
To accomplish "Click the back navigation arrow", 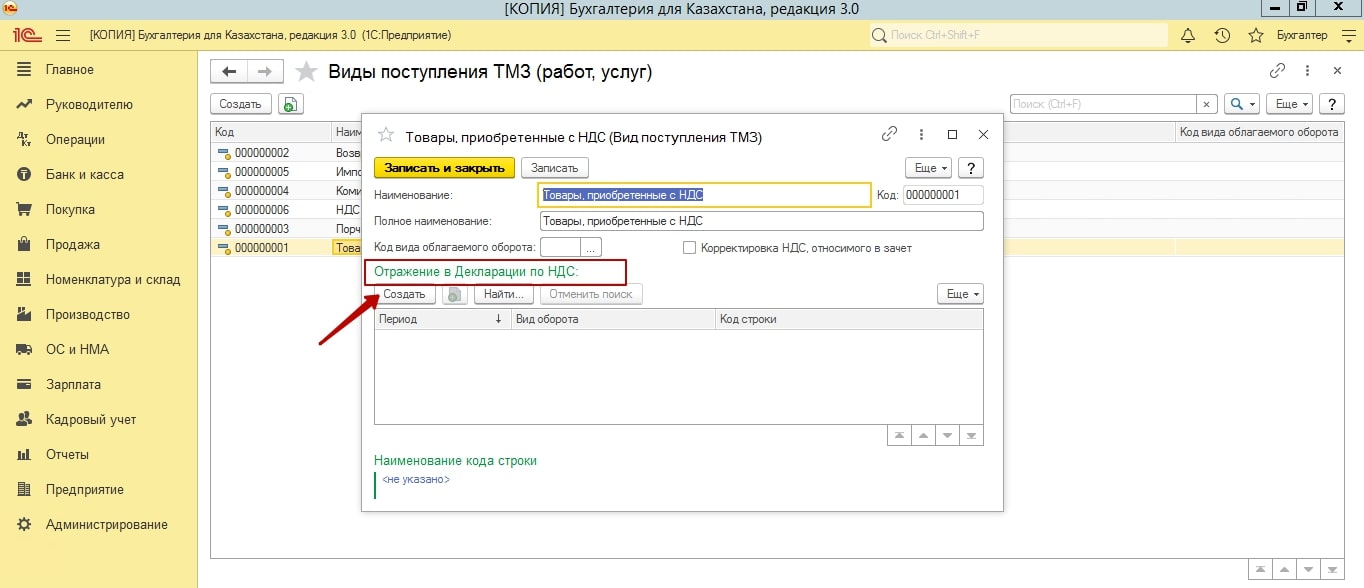I will coord(229,71).
